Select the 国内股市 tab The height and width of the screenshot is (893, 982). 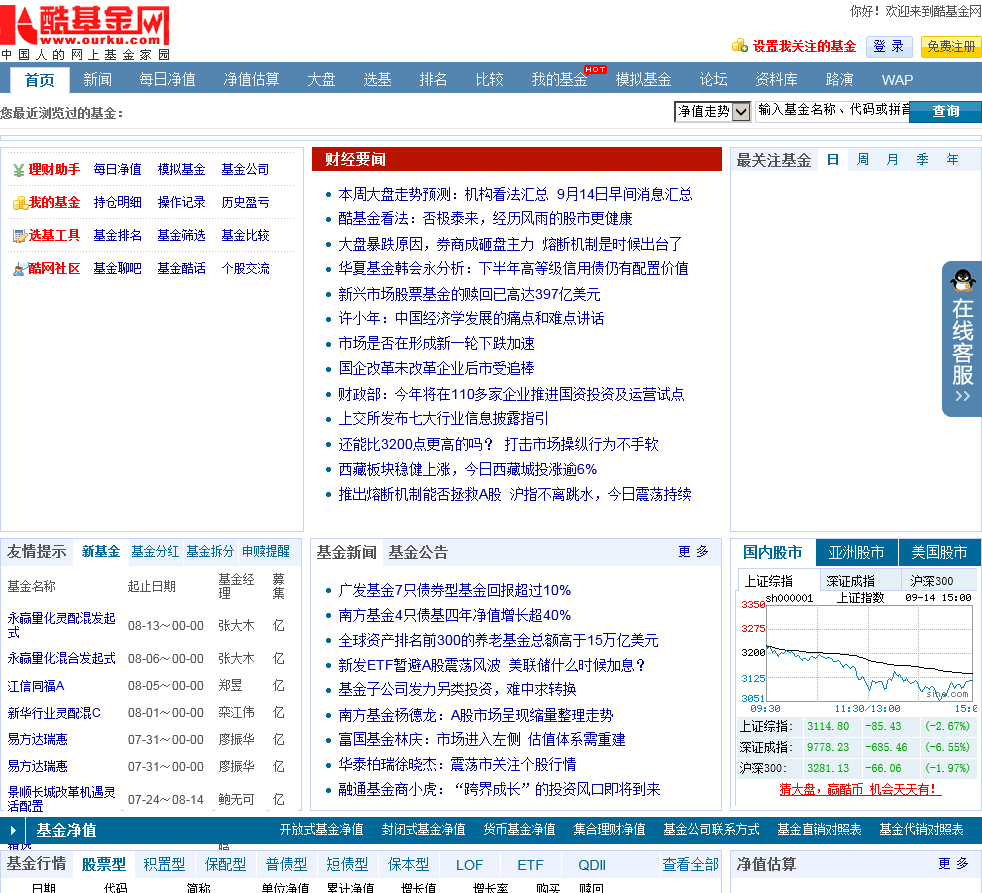pyautogui.click(x=772, y=552)
